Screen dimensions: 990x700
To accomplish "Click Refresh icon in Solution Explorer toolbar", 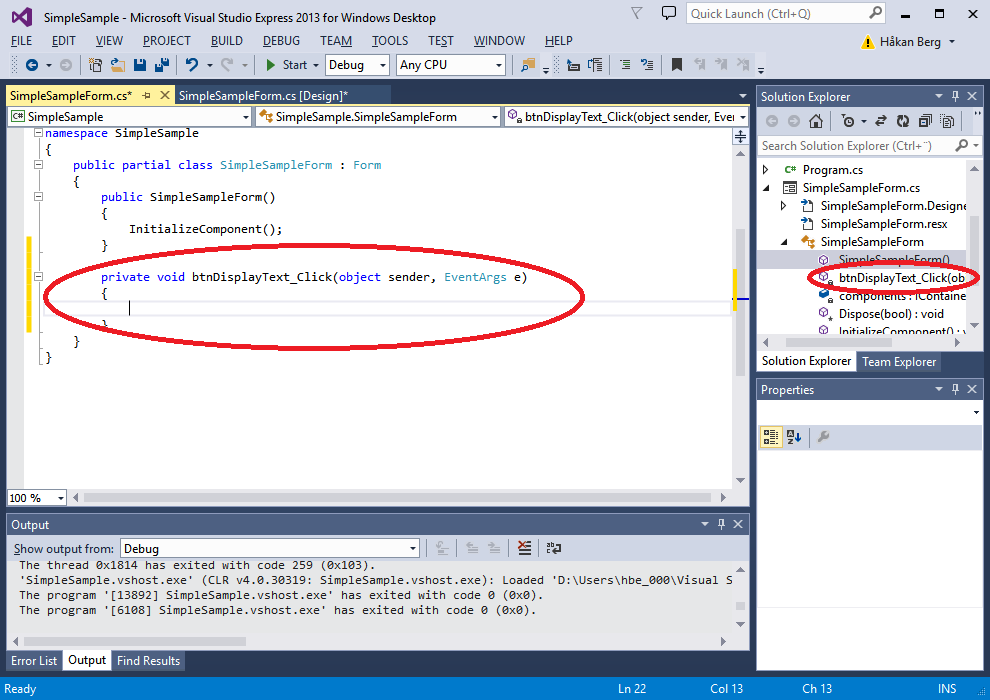I will click(x=903, y=121).
